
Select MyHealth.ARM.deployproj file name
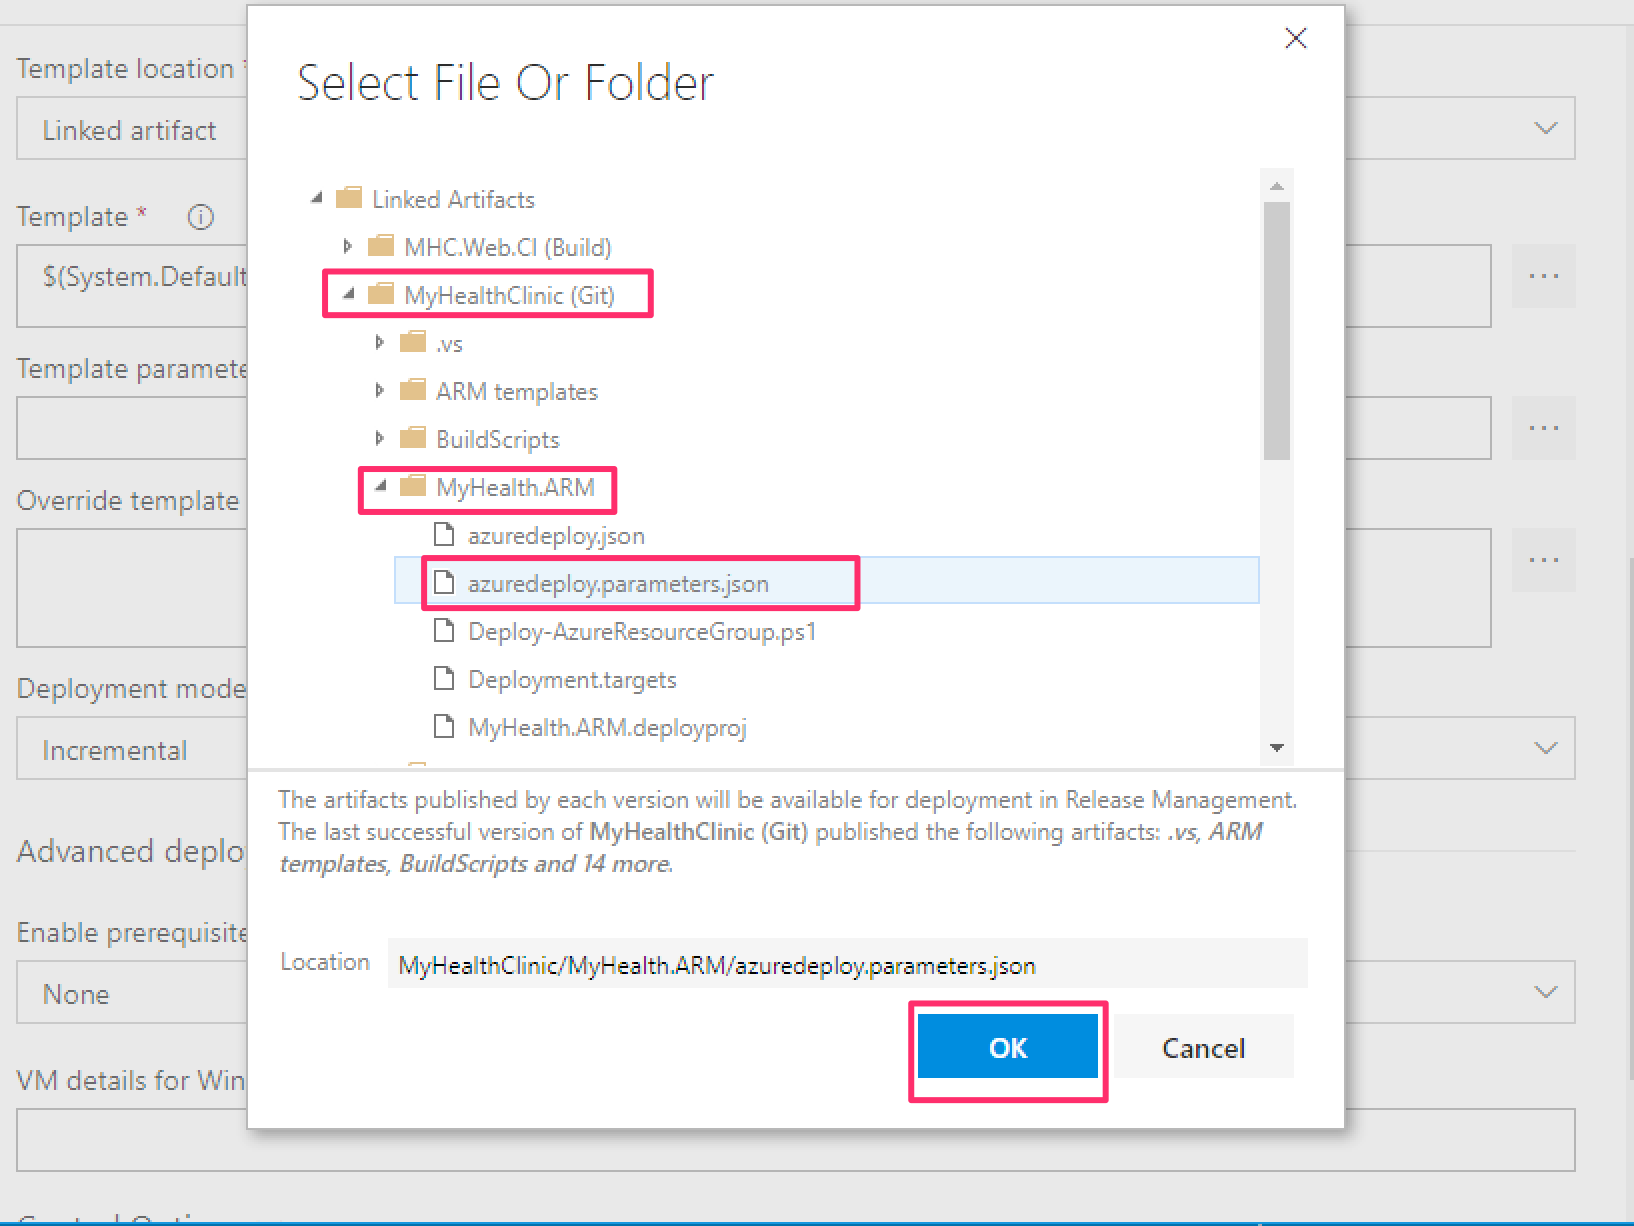(607, 728)
